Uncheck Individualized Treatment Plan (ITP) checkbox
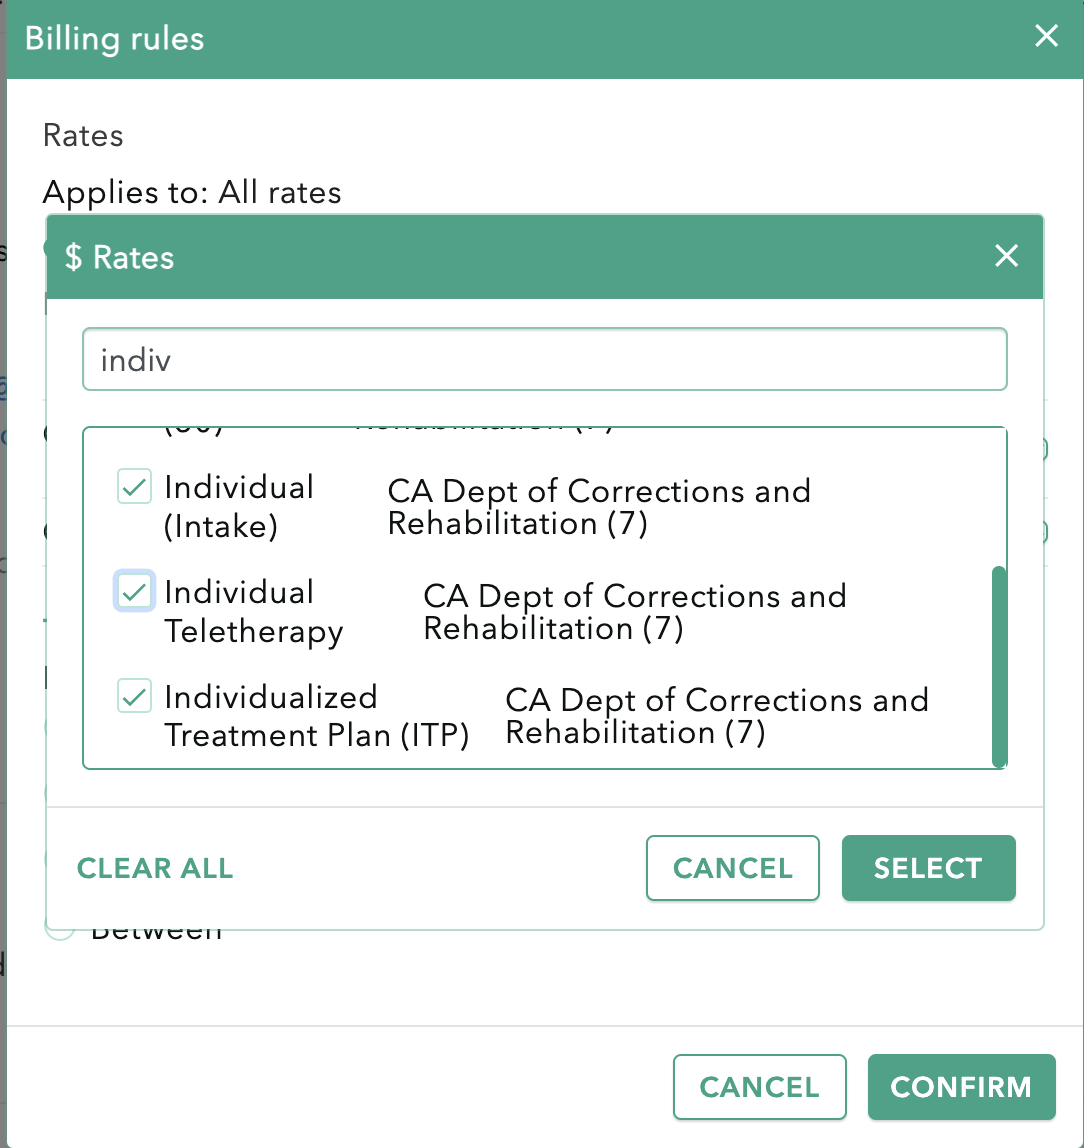 (x=134, y=696)
